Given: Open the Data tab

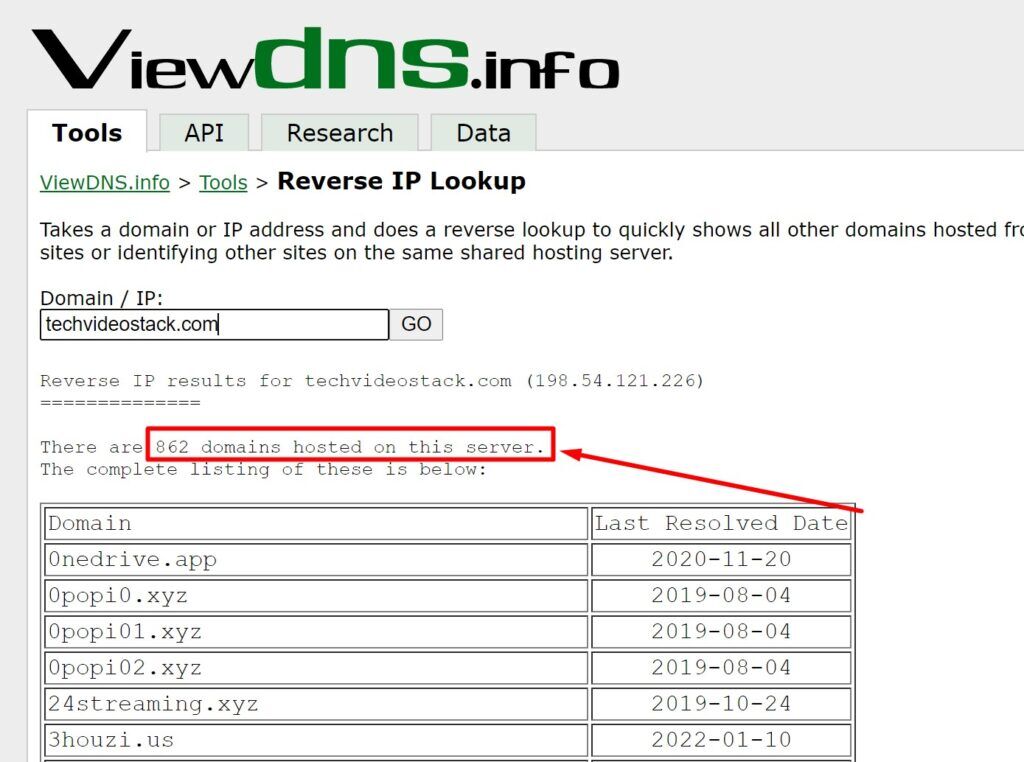Looking at the screenshot, I should click(x=483, y=133).
